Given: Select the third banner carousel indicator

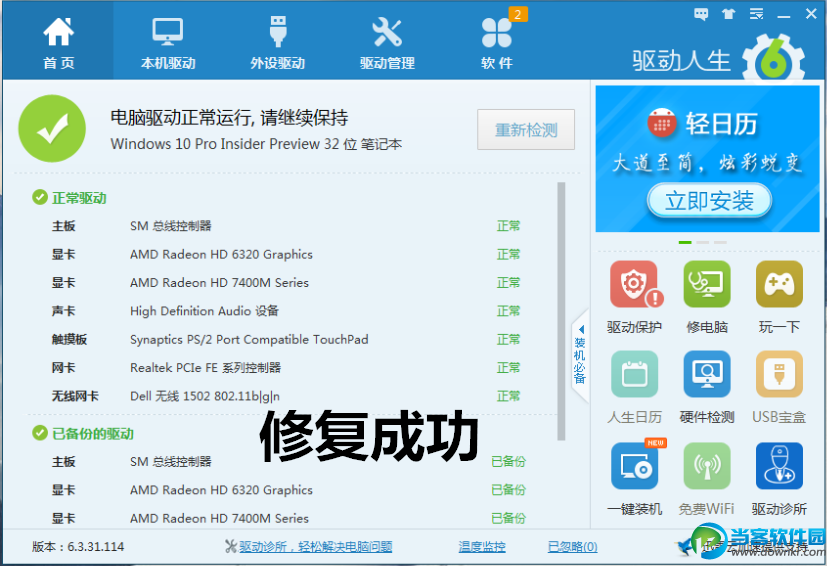Looking at the screenshot, I should click(720, 242).
